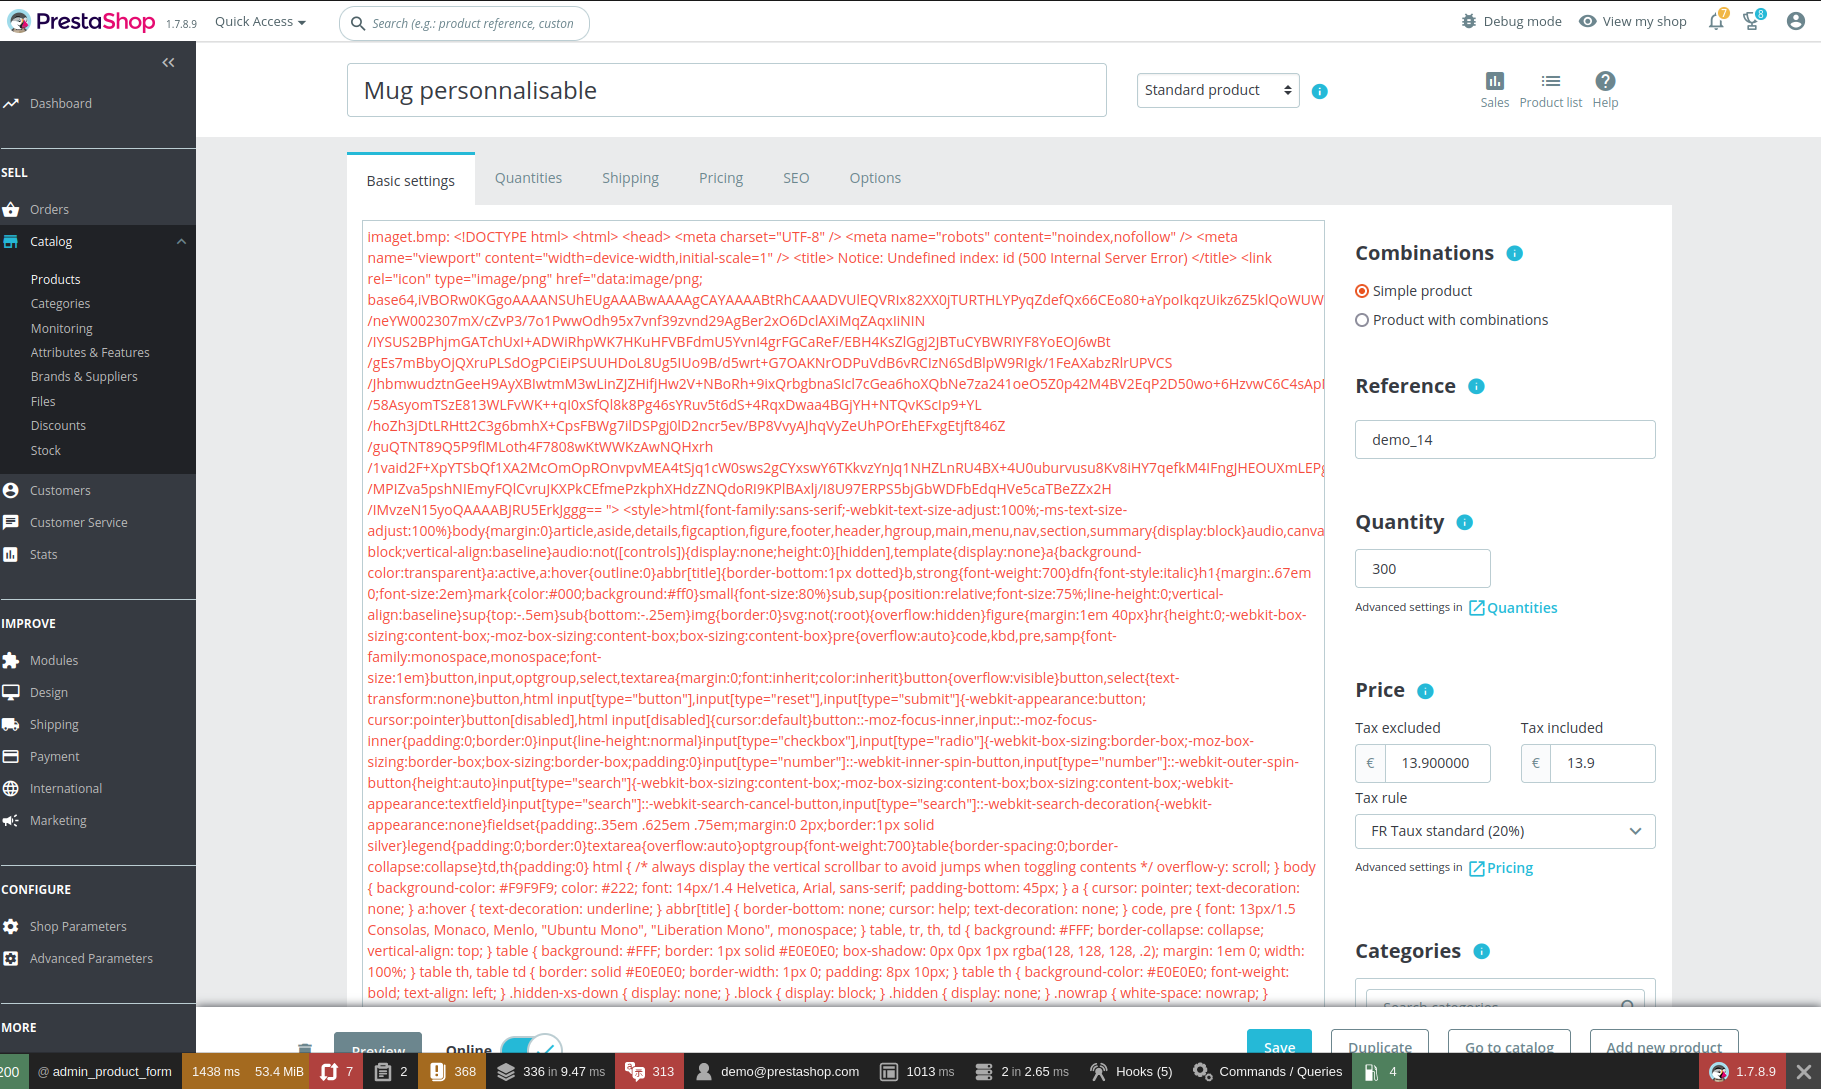Collapse the sidebar with the double chevron
The image size is (1821, 1089).
coord(168,62)
